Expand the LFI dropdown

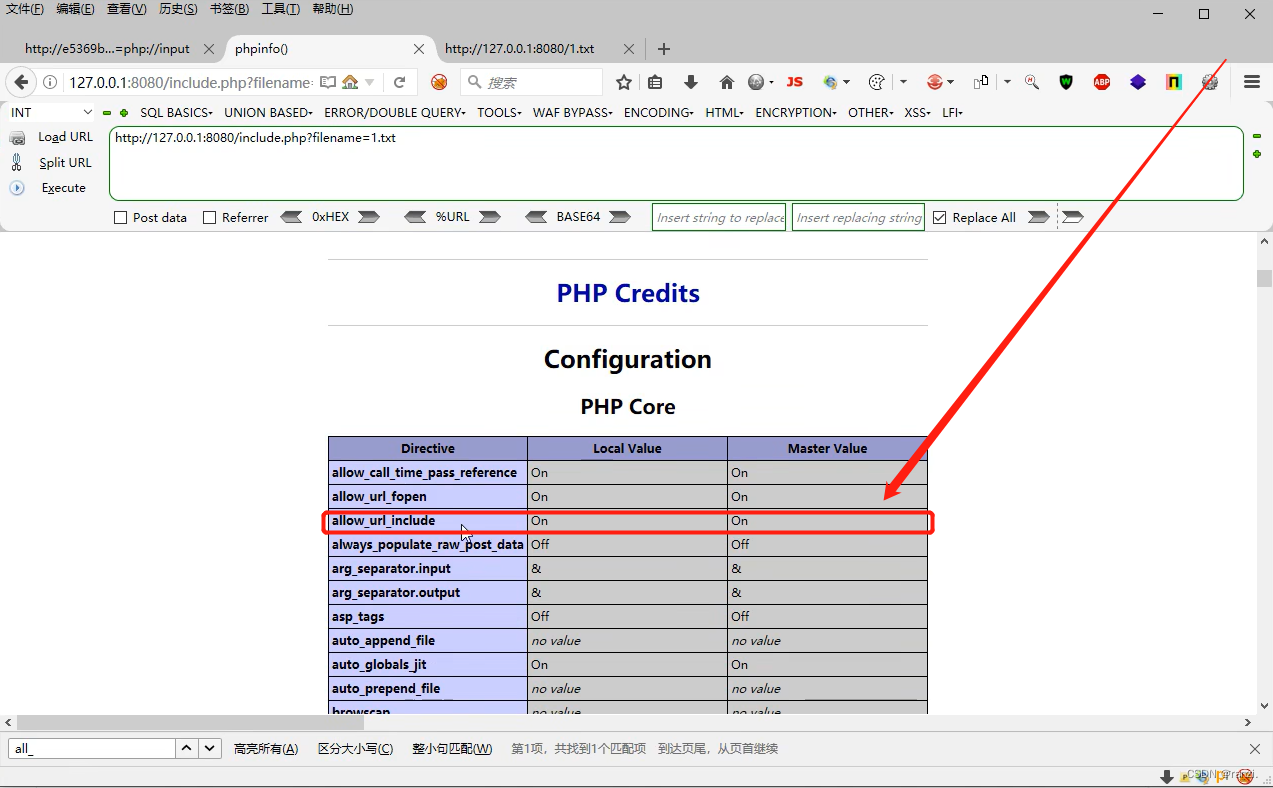tap(952, 112)
